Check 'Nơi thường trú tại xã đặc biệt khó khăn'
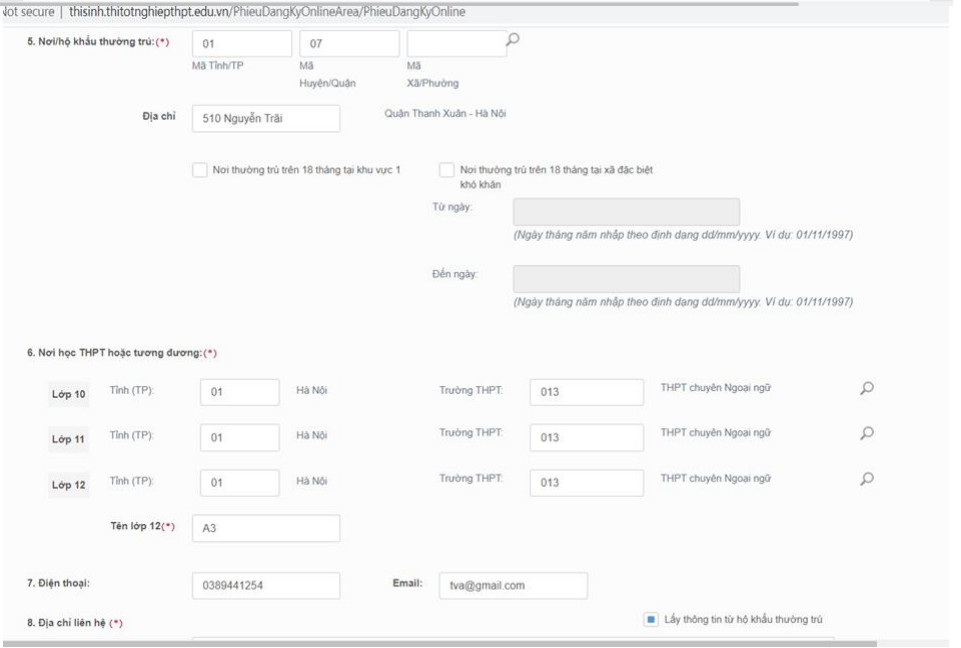The width and height of the screenshot is (961, 648). pyautogui.click(x=447, y=170)
